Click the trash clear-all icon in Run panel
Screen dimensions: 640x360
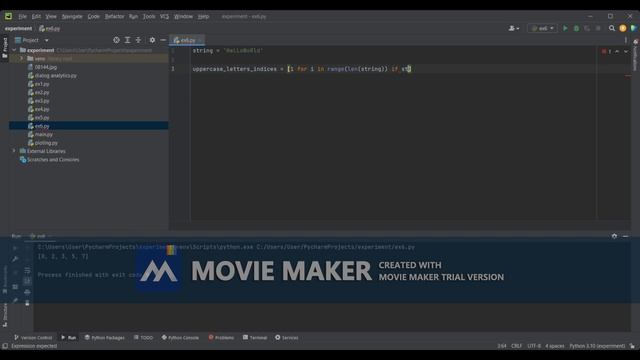pos(27,302)
